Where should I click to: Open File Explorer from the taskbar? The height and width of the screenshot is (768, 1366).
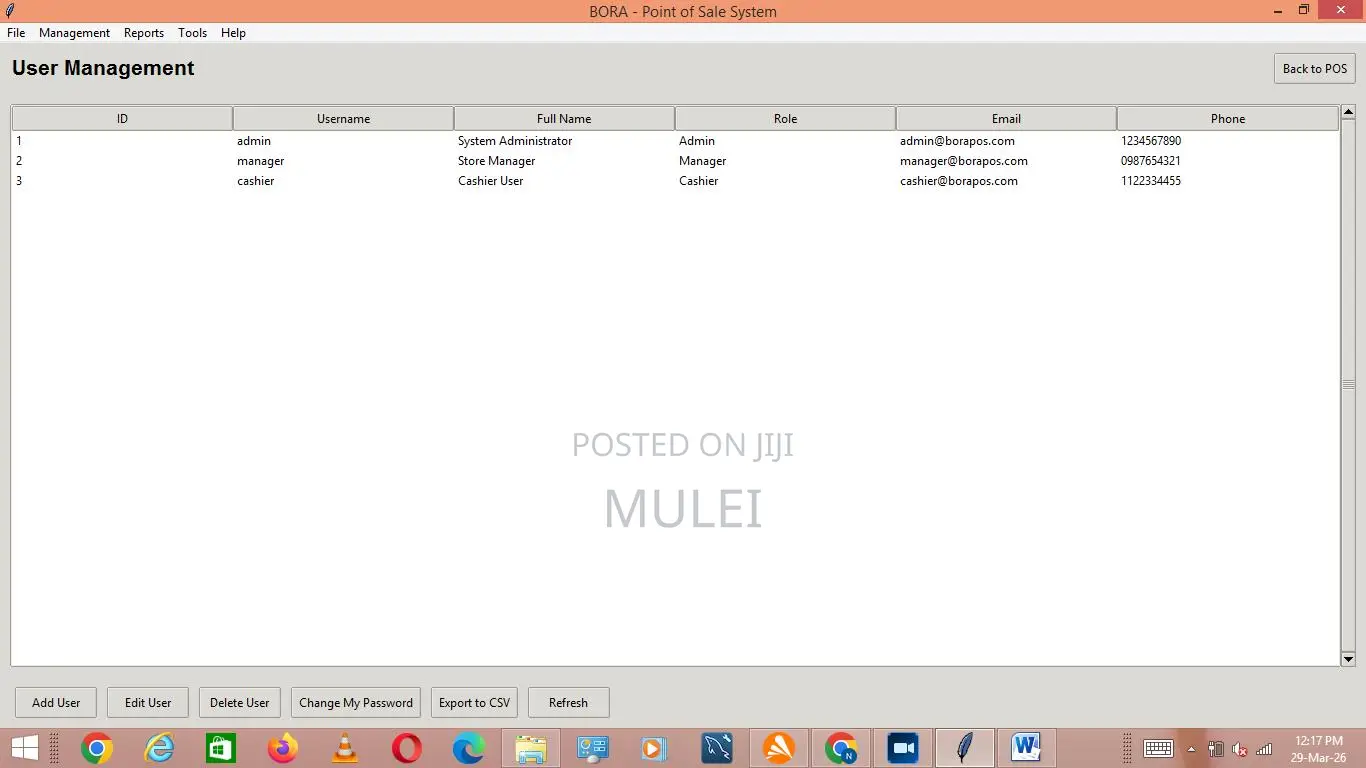click(x=531, y=748)
